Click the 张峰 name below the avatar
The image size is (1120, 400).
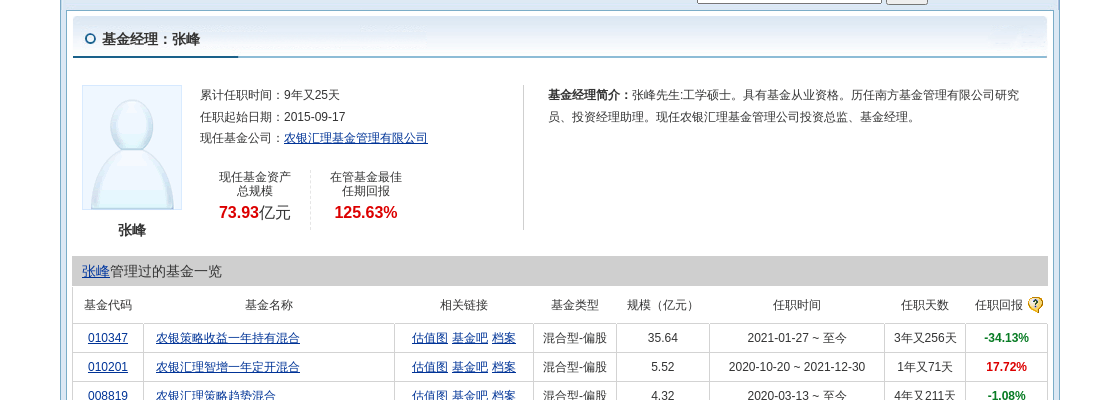click(132, 230)
